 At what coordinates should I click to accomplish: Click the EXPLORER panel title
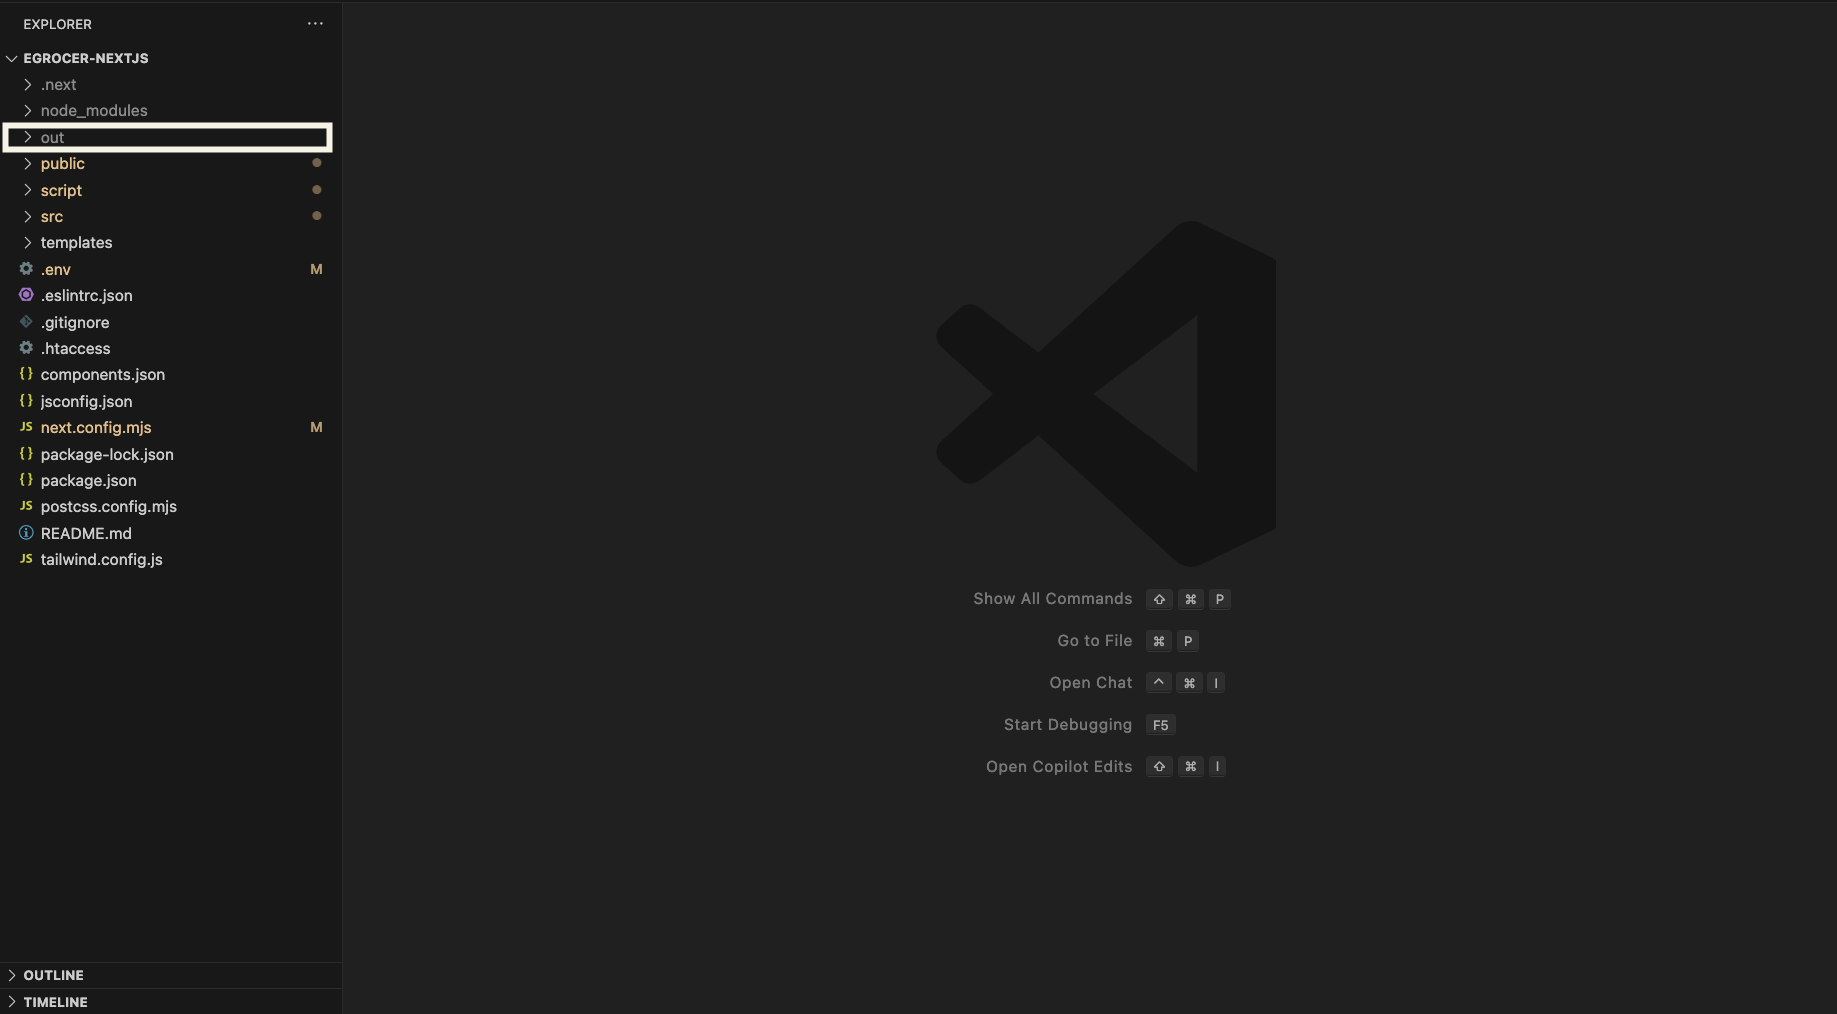(57, 24)
